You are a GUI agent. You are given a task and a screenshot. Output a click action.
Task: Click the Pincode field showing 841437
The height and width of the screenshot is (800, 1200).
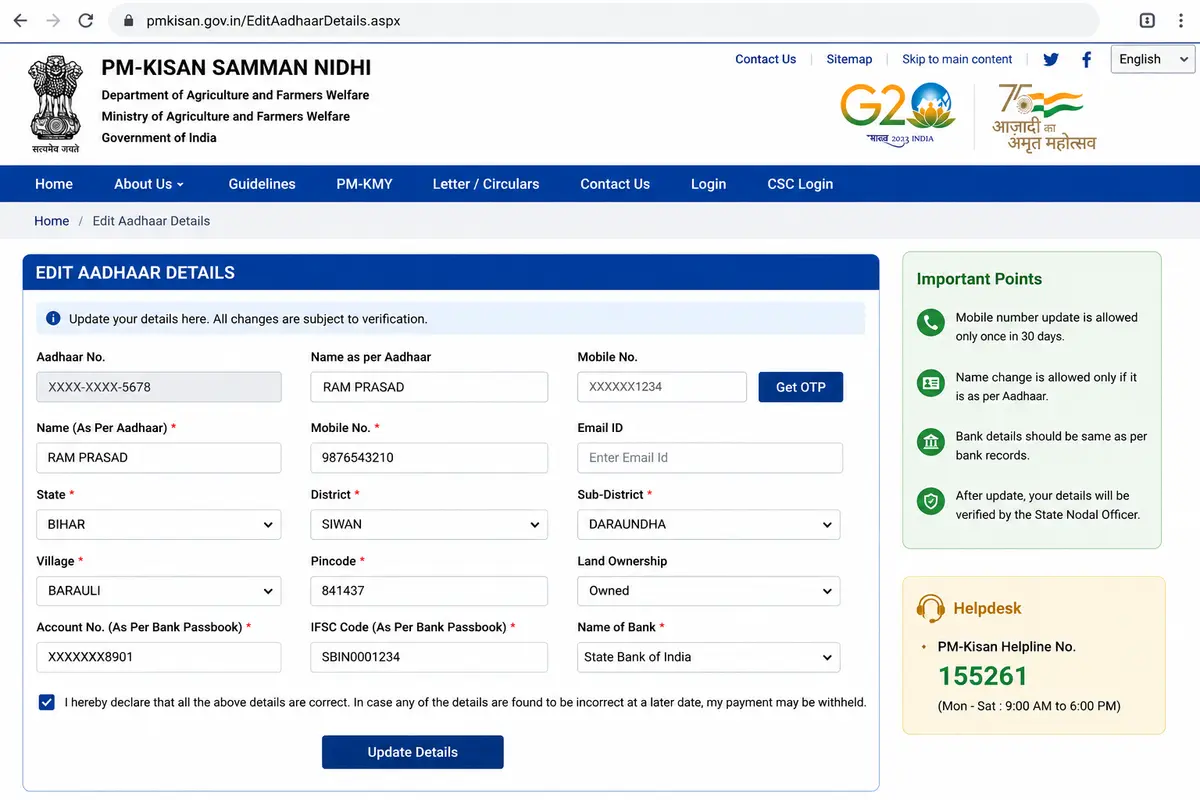click(429, 591)
